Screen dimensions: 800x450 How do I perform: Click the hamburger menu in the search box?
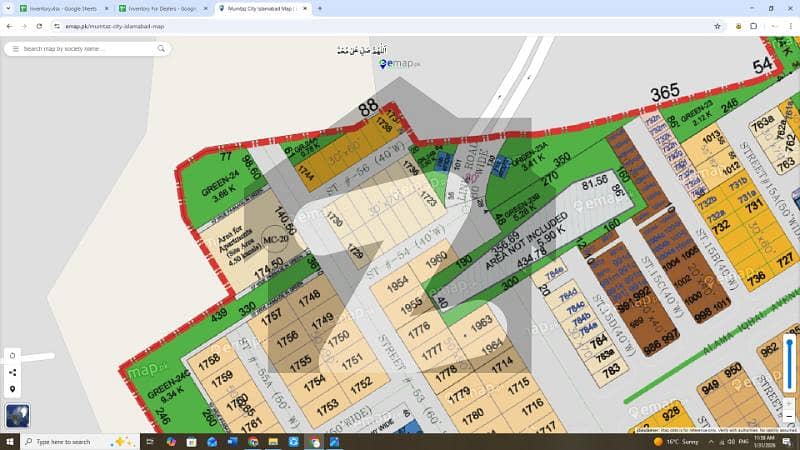click(13, 48)
